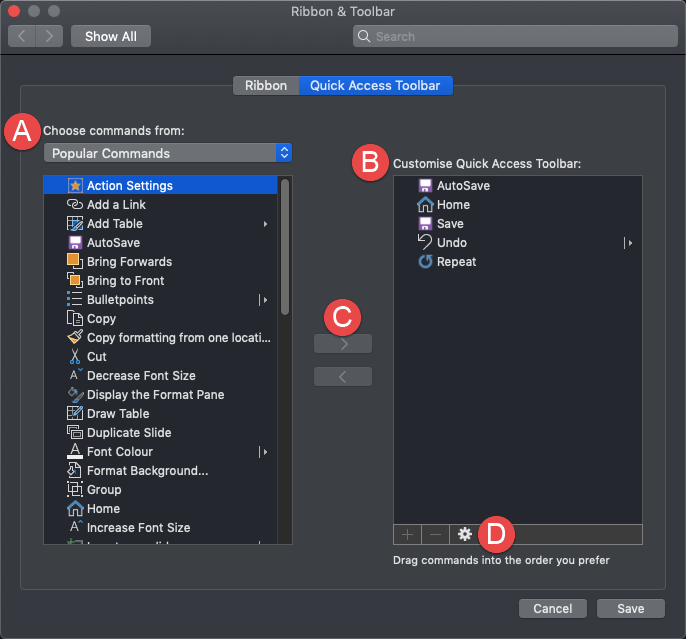Click the Add Table grid icon
Screen dimensions: 686x639
[75, 223]
